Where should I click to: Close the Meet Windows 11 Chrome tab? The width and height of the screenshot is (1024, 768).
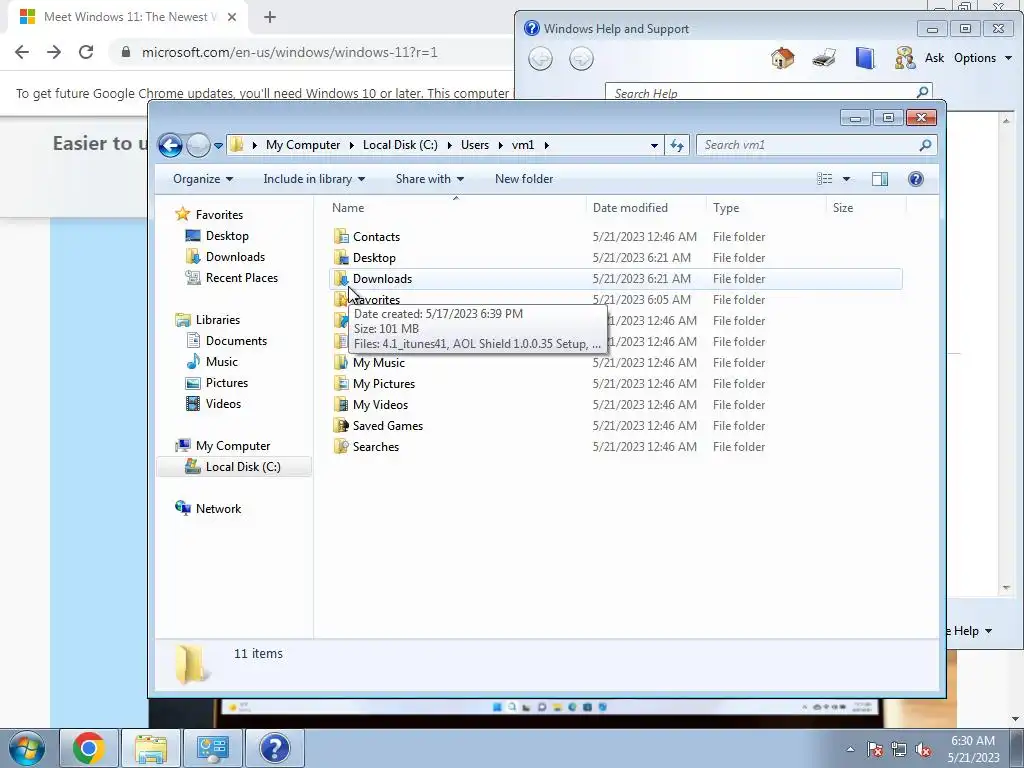(x=232, y=17)
